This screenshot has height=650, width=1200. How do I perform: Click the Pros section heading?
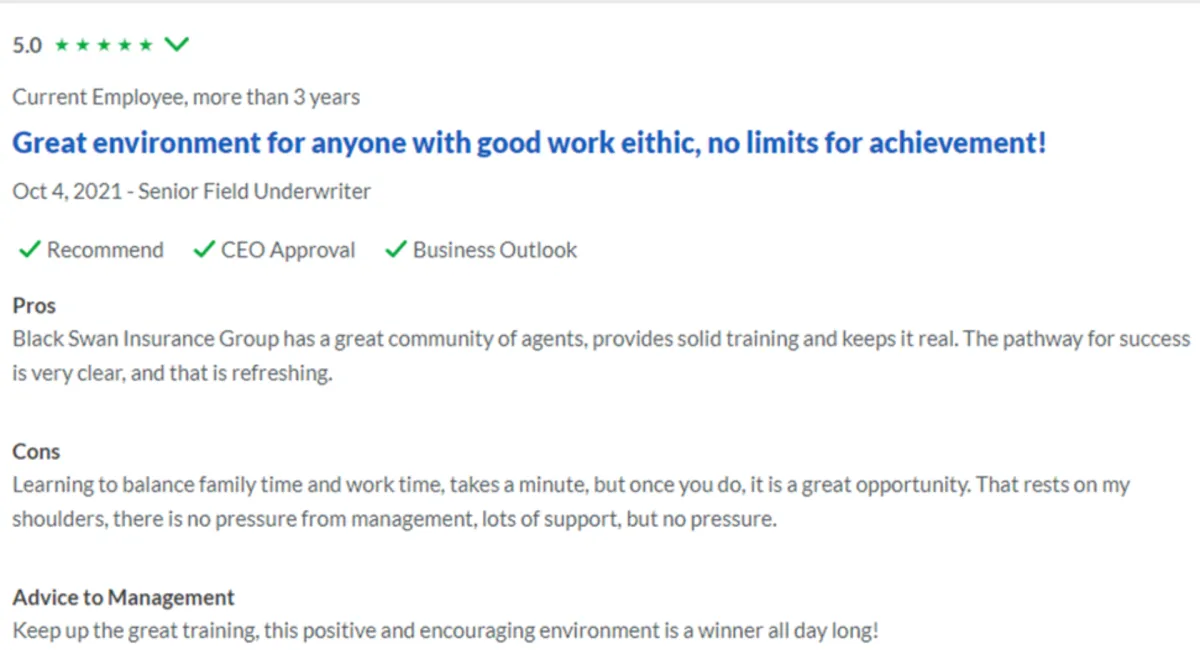coord(34,306)
